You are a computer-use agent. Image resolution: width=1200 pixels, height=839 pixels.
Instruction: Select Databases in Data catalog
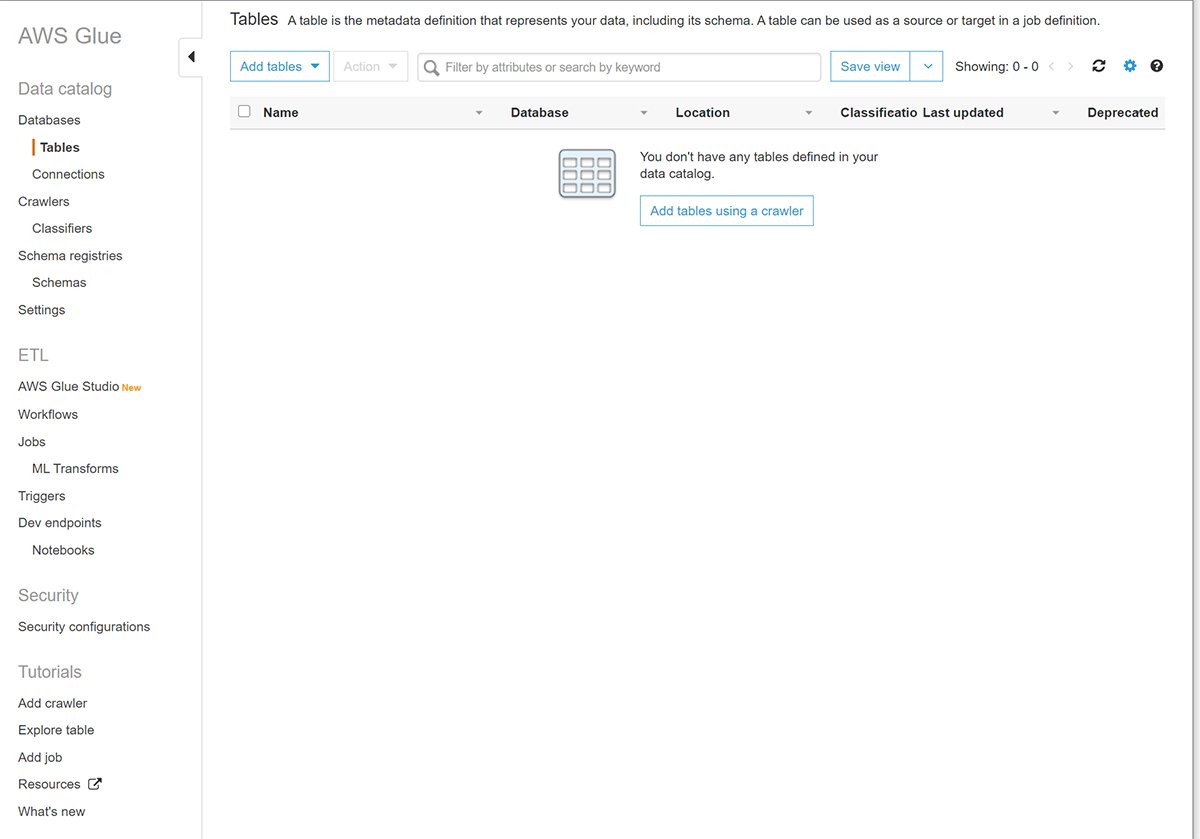[x=49, y=120]
